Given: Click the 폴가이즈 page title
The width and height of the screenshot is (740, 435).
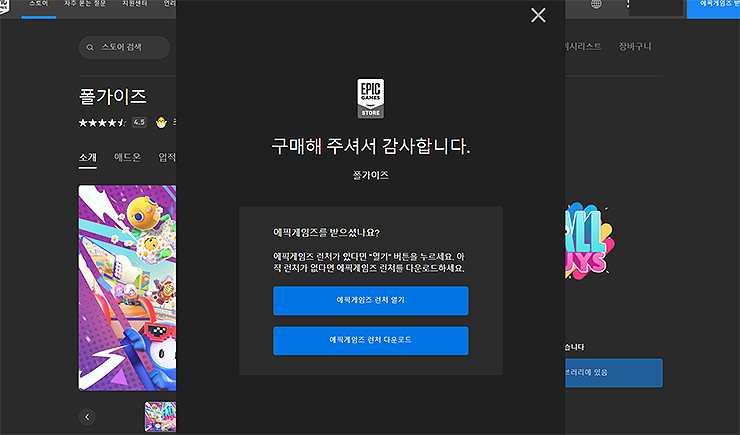Looking at the screenshot, I should (x=113, y=97).
